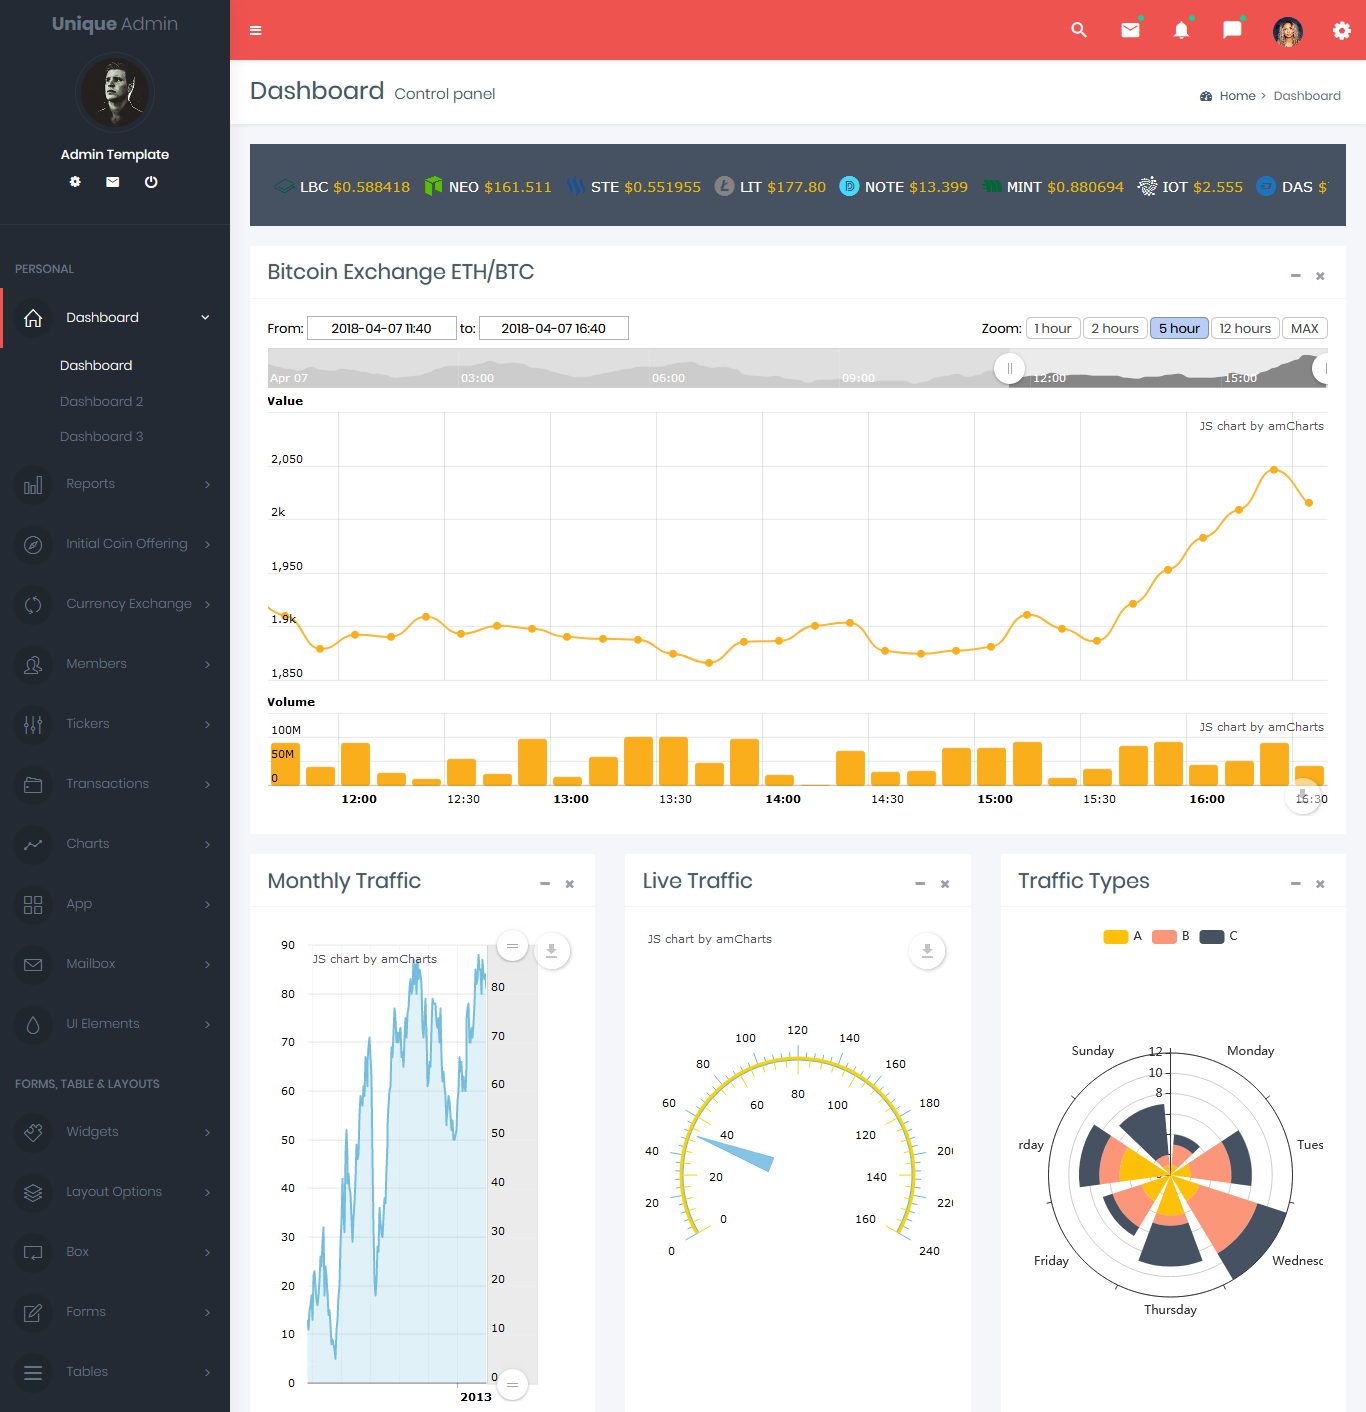The width and height of the screenshot is (1366, 1412).
Task: Click the Dashboard home icon in sidebar
Action: 33,318
